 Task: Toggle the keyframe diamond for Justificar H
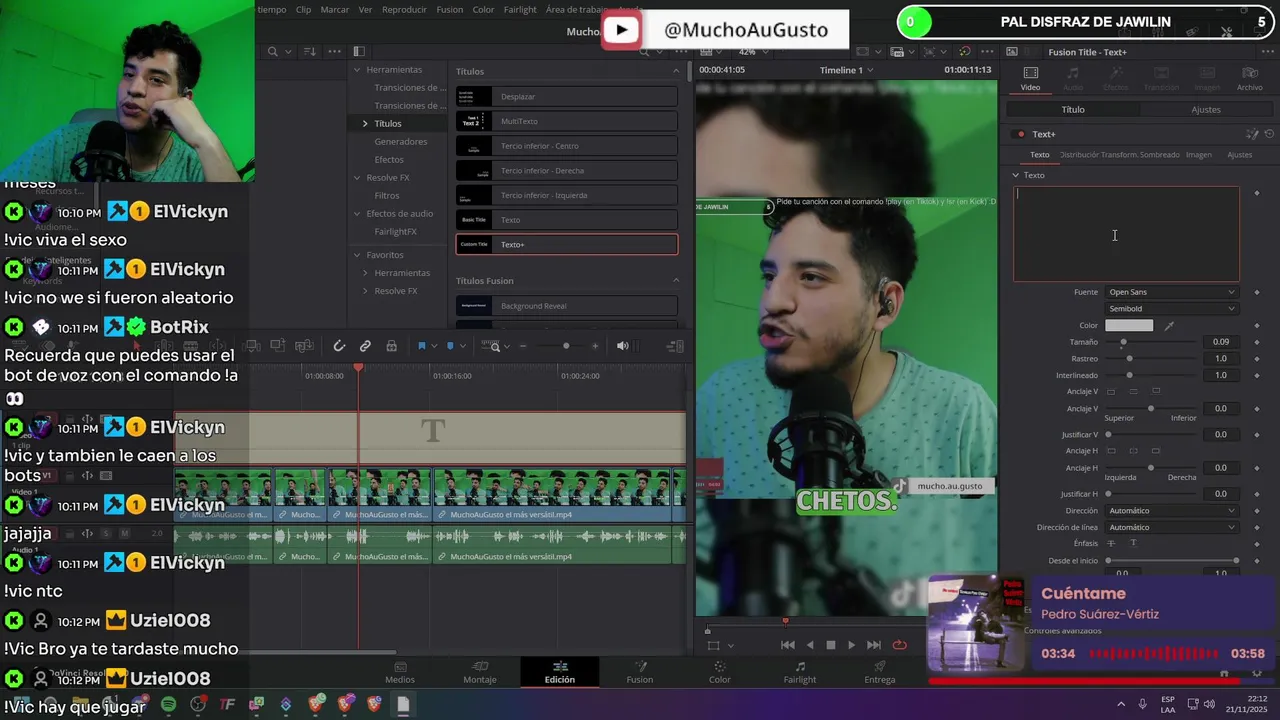1257,494
